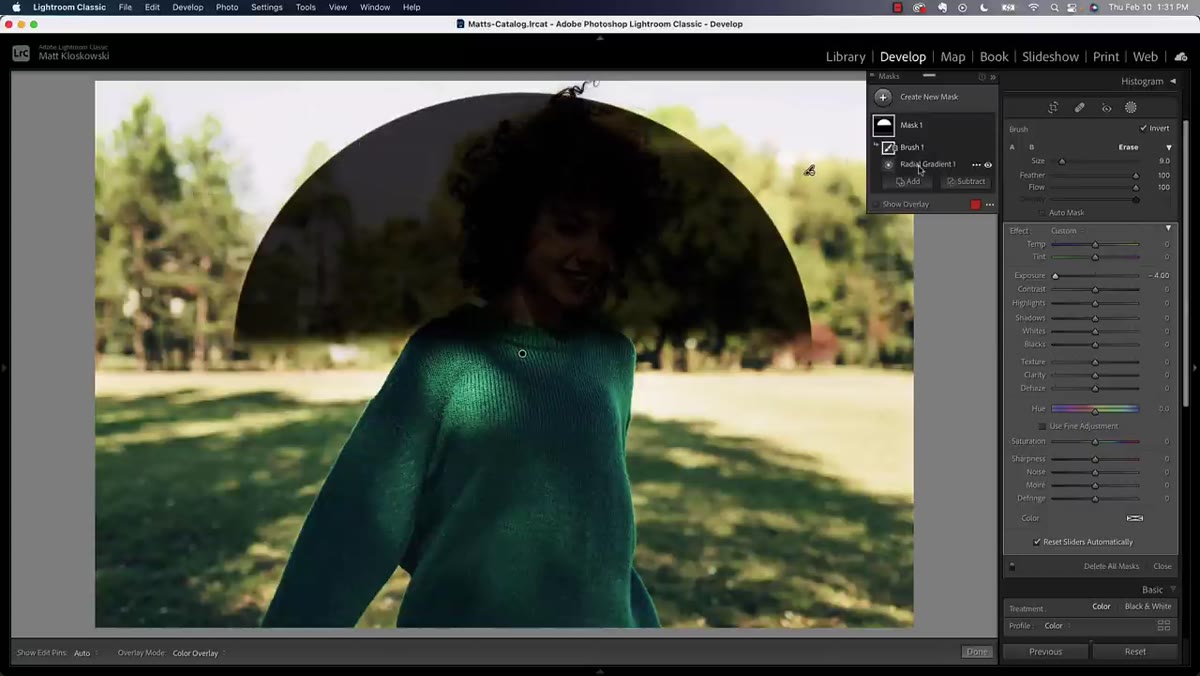Open profile browser grid icon
Image resolution: width=1200 pixels, height=676 pixels.
tap(1163, 625)
